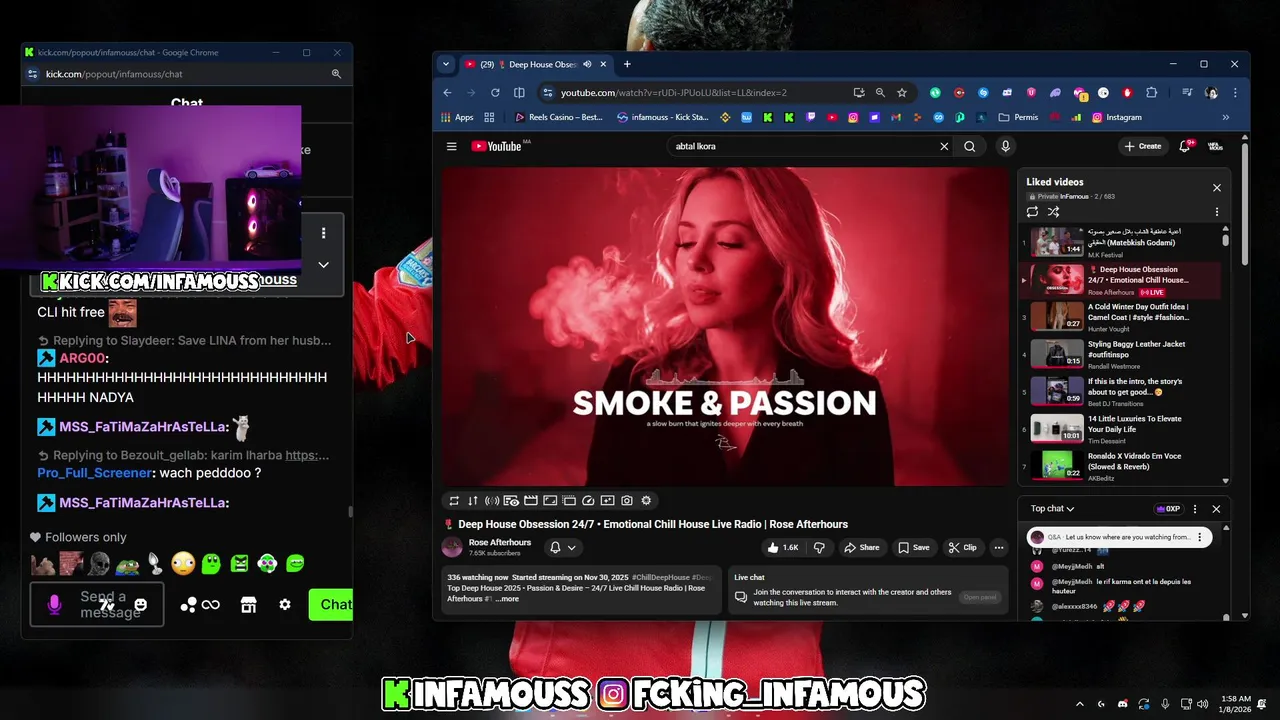Click the screenshot camera icon below the player
The width and height of the screenshot is (1280, 720).
coord(627,500)
